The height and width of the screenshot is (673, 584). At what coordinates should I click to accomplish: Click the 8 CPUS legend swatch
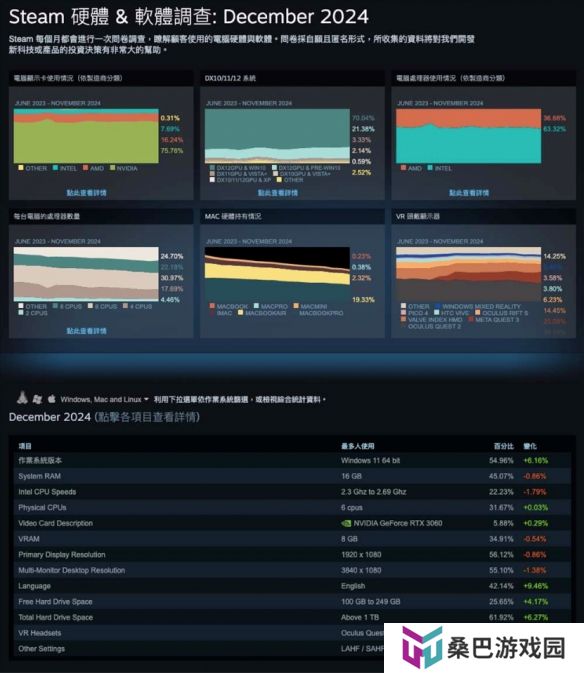pyautogui.click(x=55, y=306)
